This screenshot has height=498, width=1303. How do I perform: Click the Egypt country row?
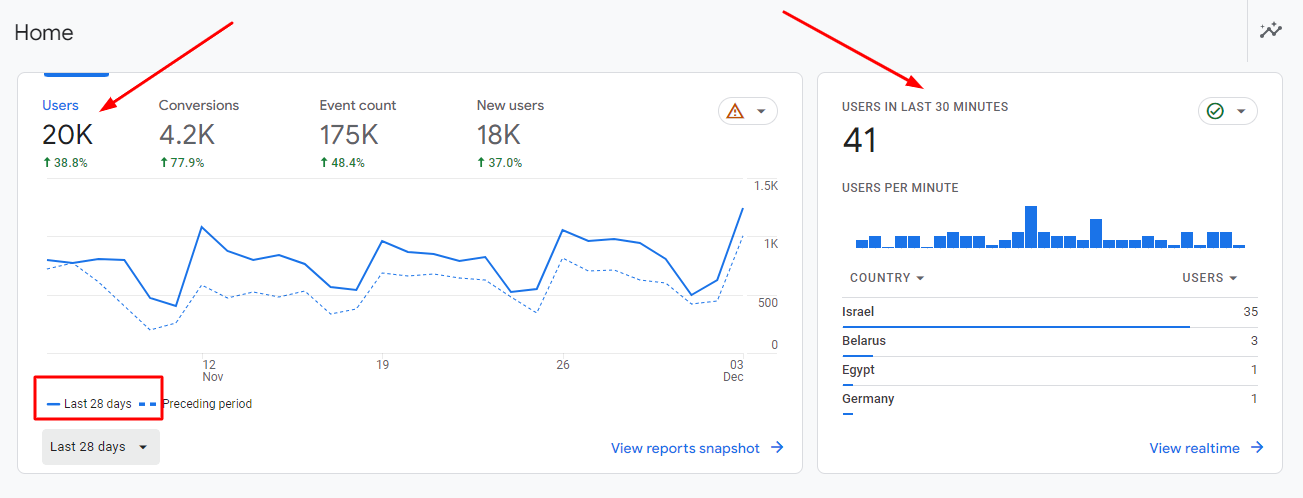[1050, 371]
